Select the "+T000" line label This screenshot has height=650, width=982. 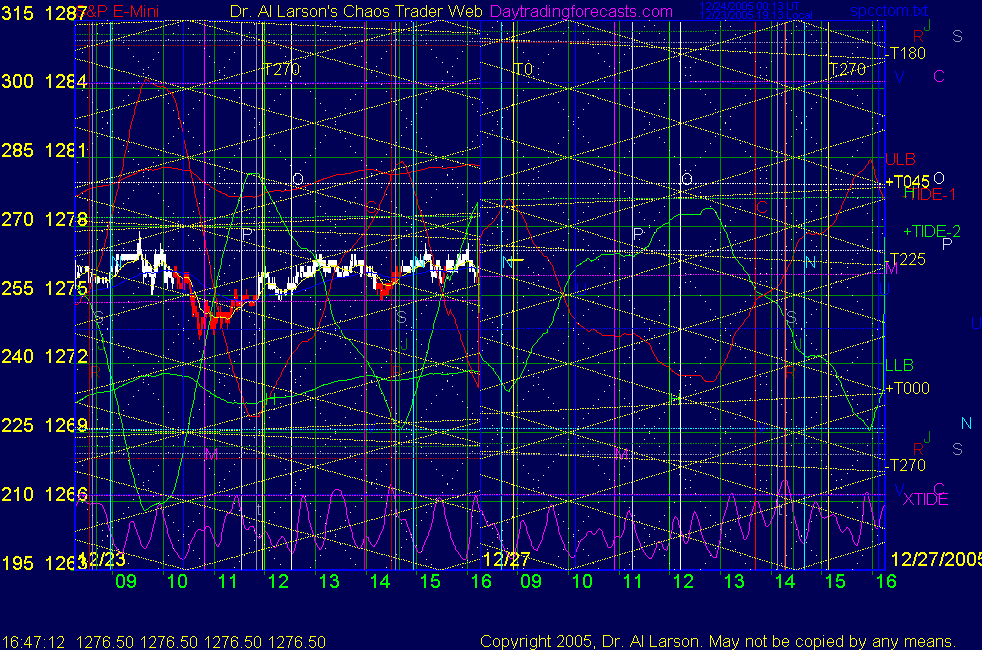coord(907,388)
